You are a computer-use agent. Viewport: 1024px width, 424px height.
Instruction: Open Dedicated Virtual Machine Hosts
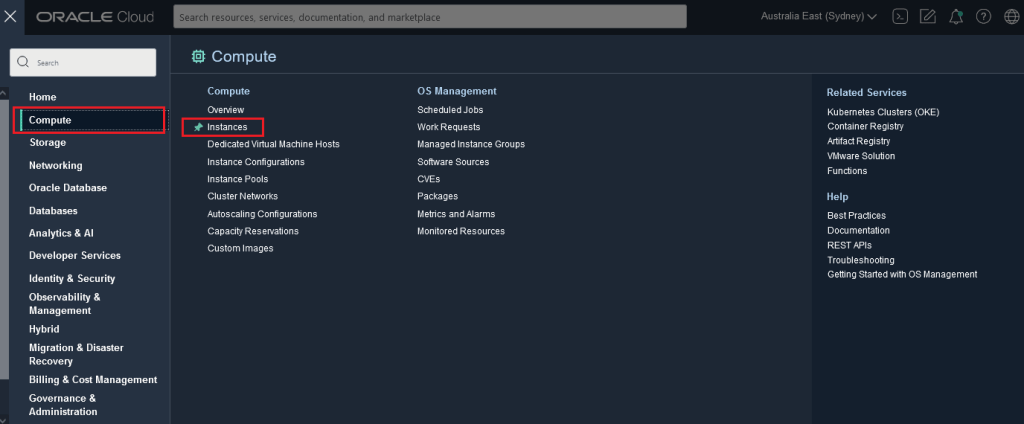[x=273, y=144]
